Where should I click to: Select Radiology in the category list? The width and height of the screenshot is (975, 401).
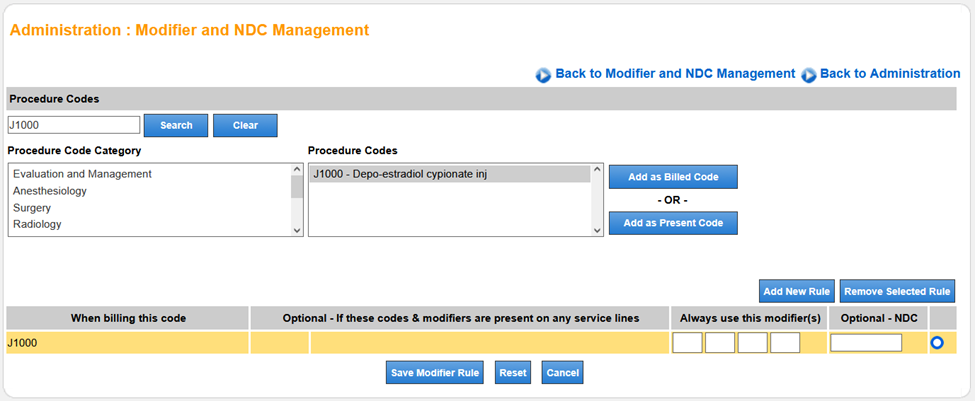click(x=37, y=224)
